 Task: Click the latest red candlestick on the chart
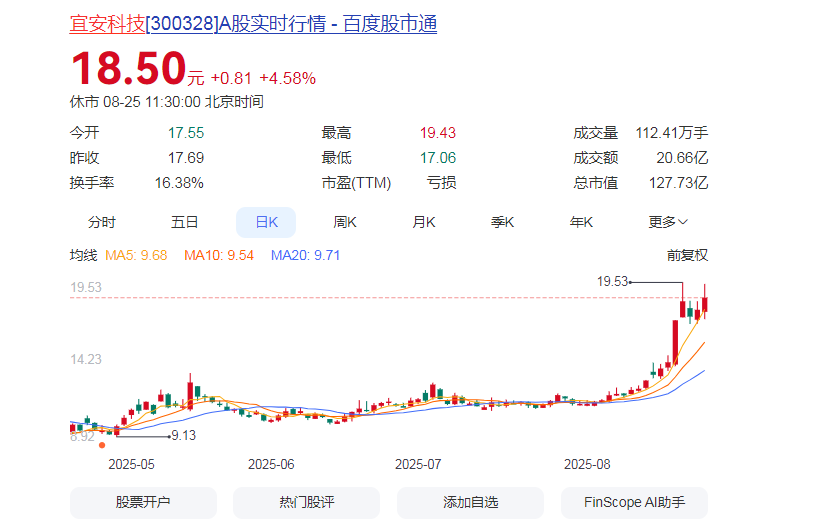(x=704, y=304)
